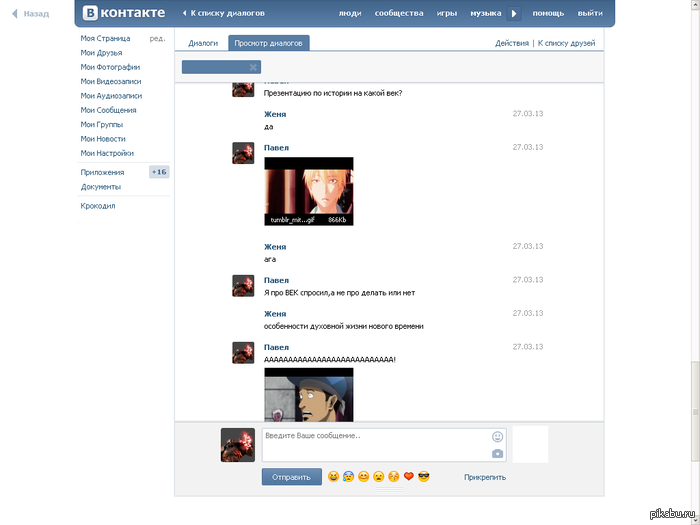Open сообщества in top navigation
Screen dimensions: 700x525
tap(398, 14)
